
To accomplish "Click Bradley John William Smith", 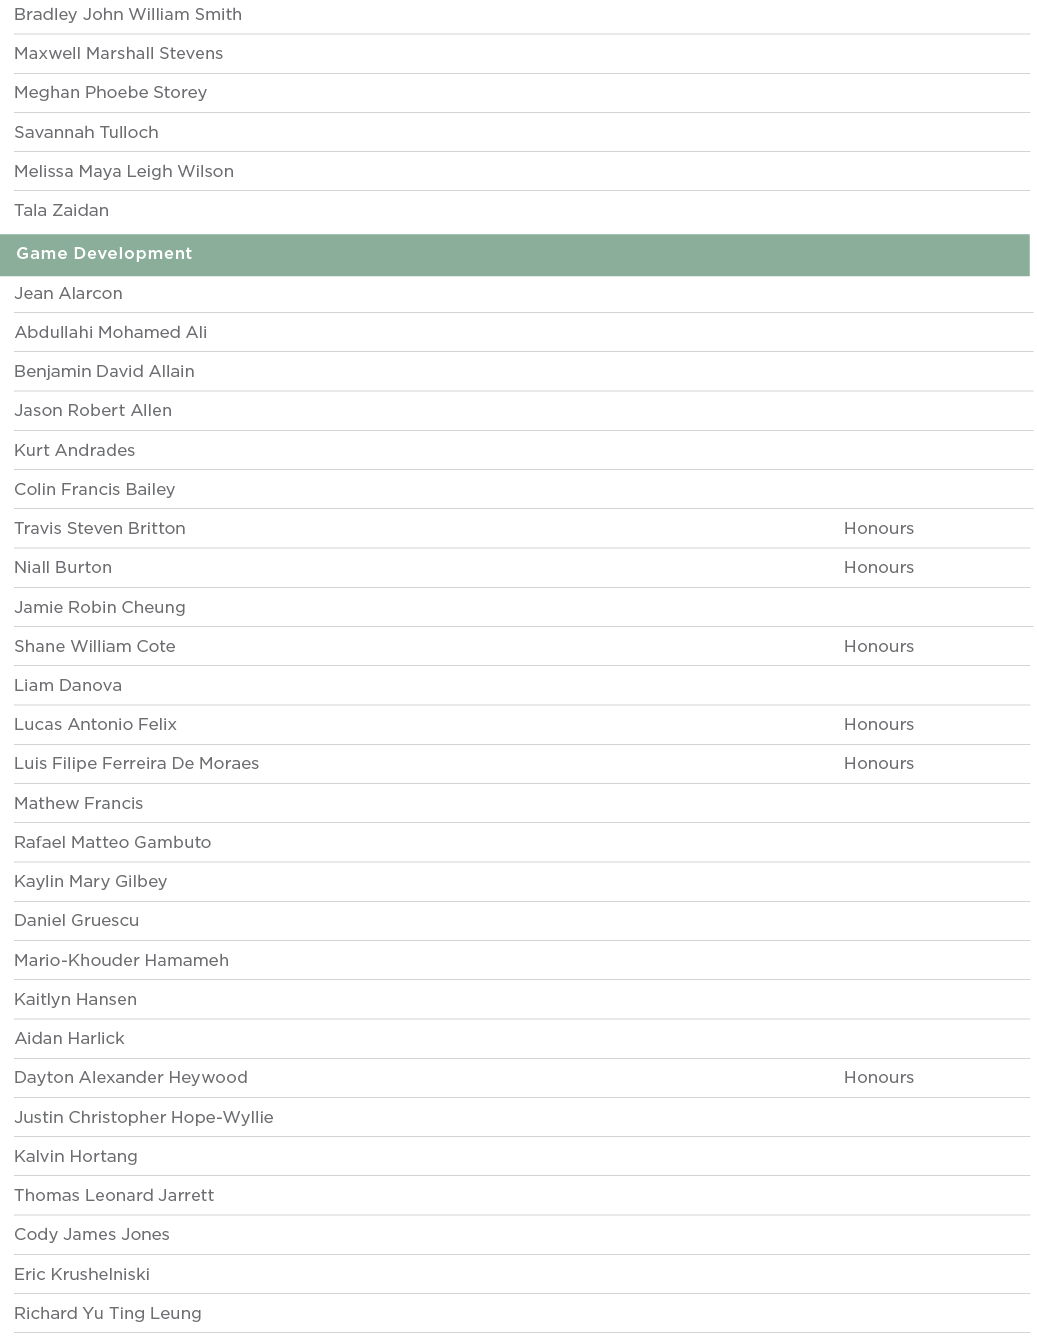I will click(x=127, y=14).
